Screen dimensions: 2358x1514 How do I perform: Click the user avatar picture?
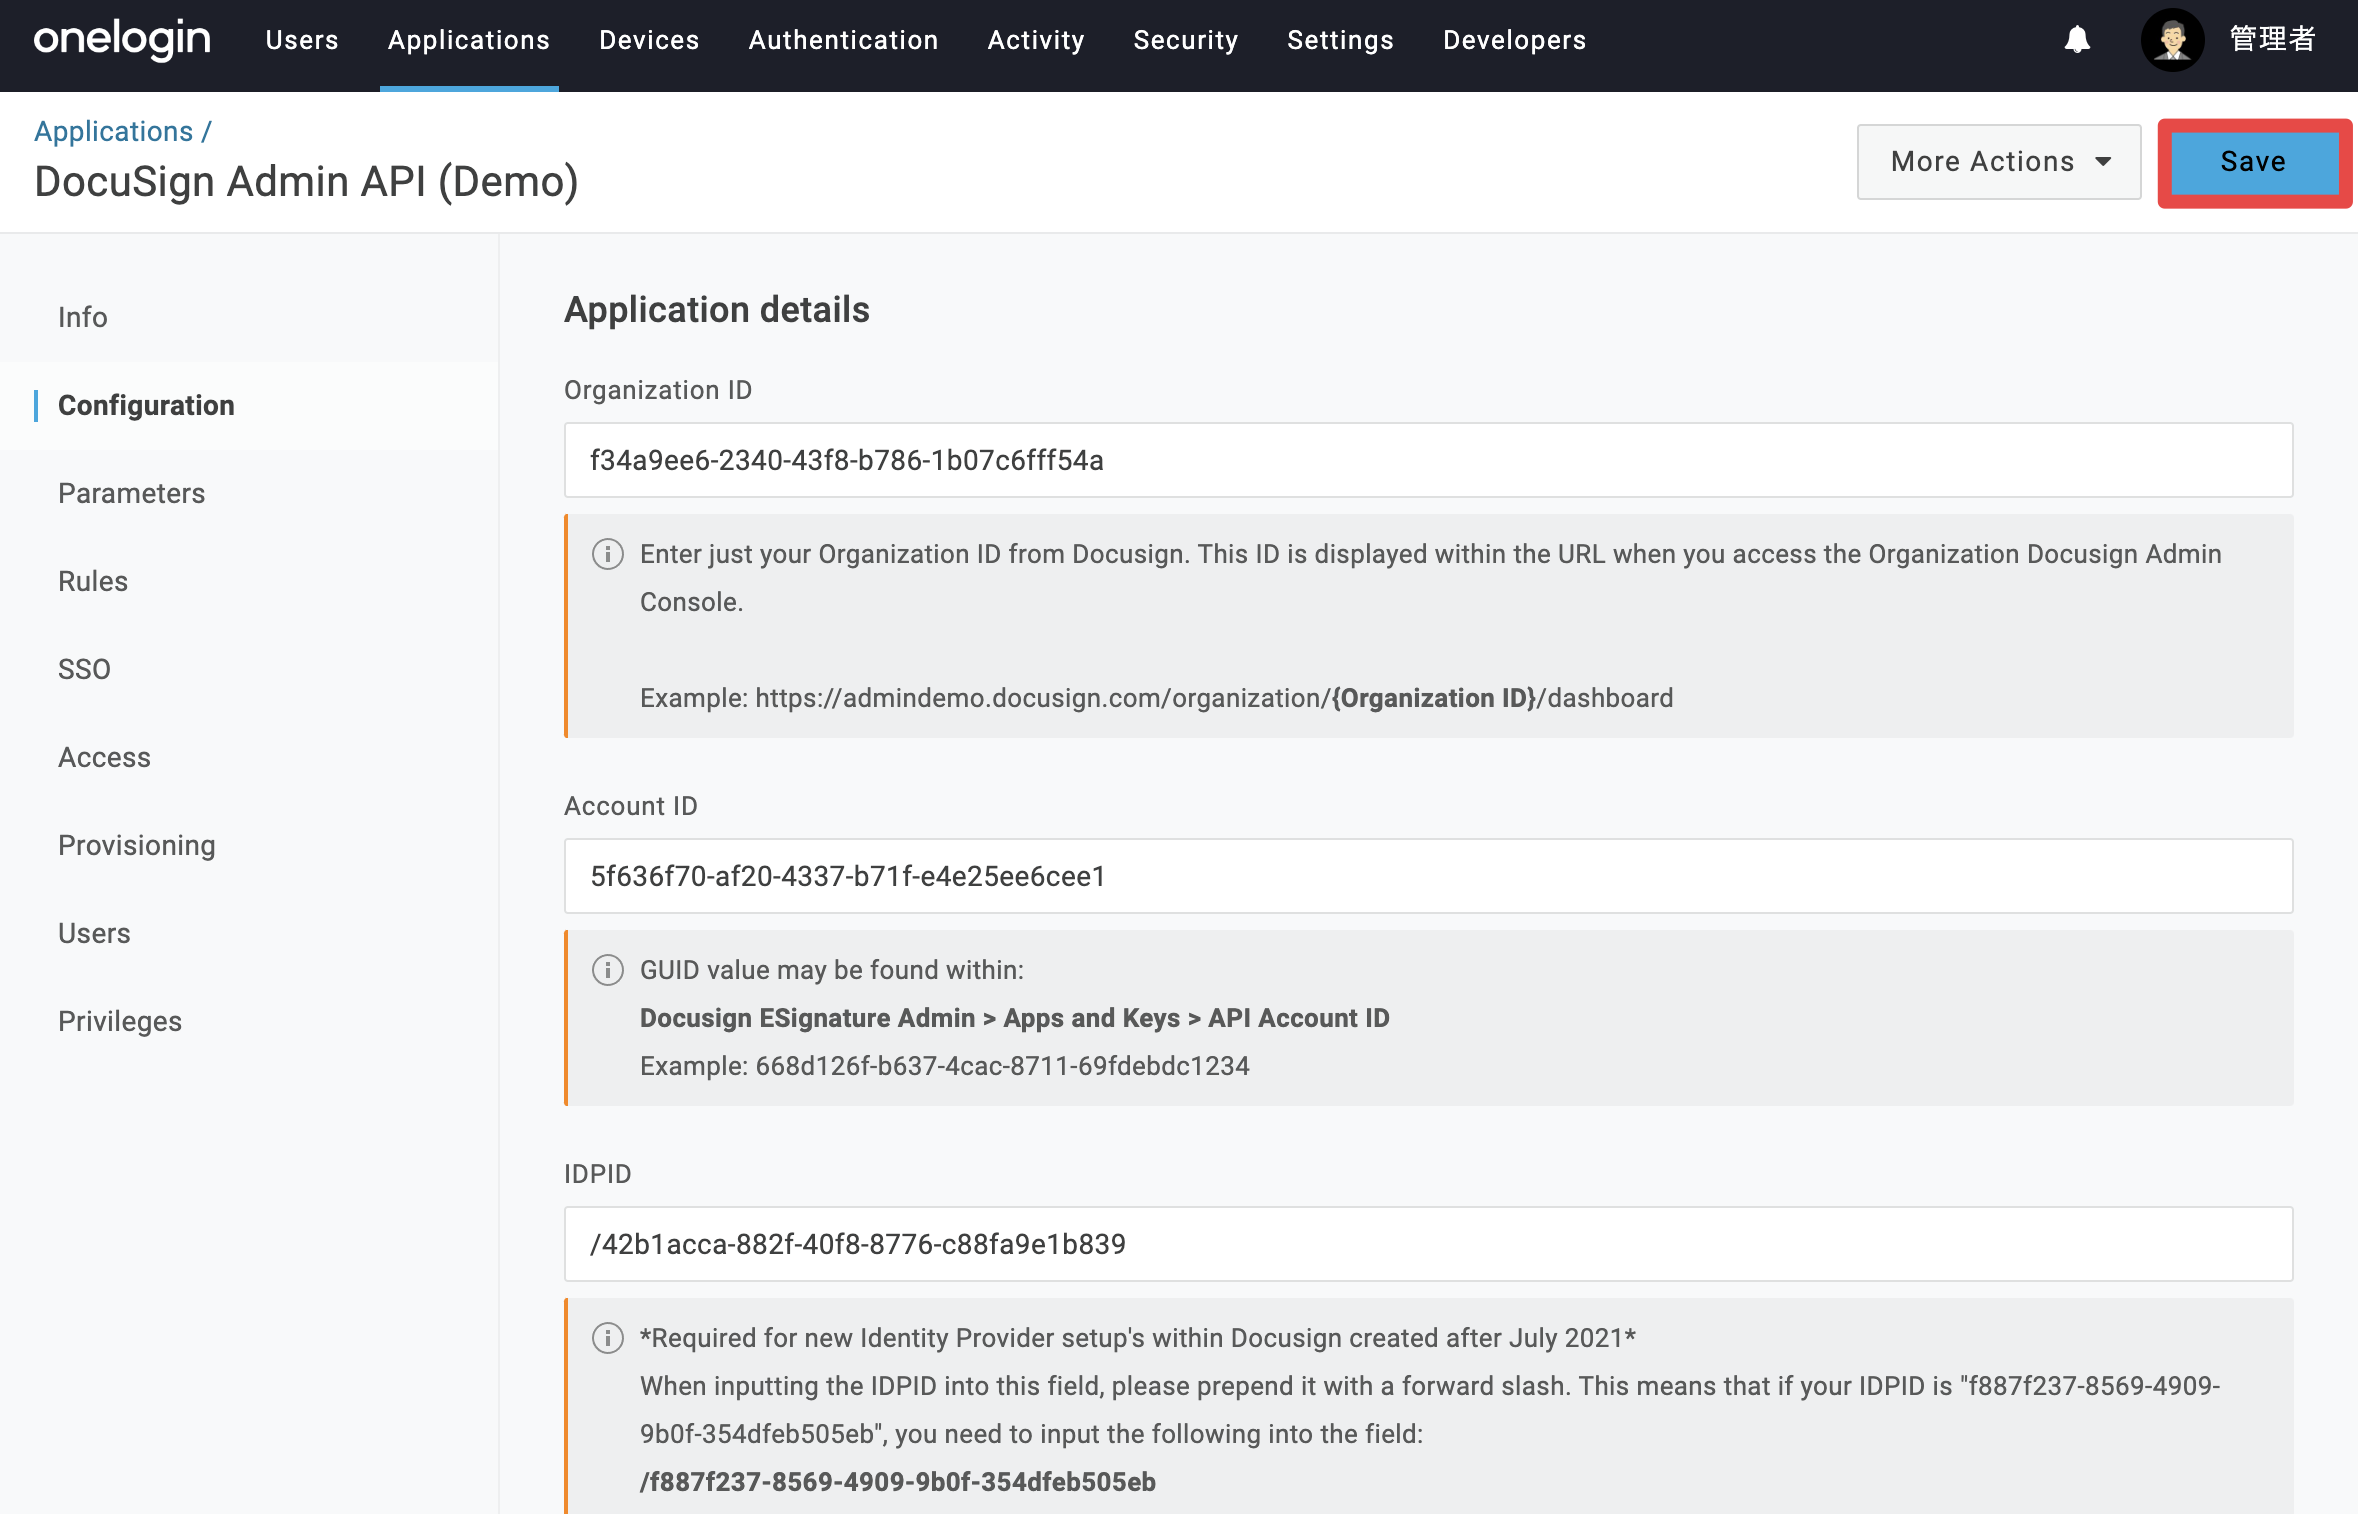pos(2172,40)
